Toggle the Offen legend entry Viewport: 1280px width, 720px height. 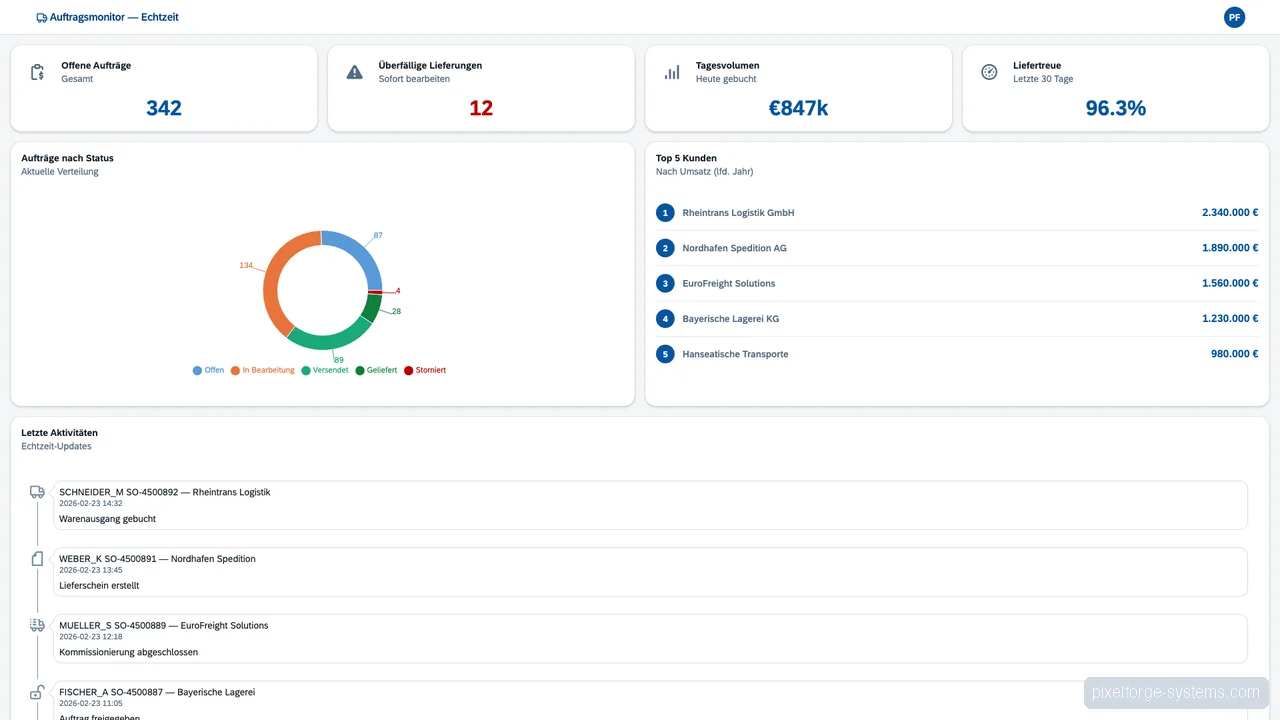point(208,370)
